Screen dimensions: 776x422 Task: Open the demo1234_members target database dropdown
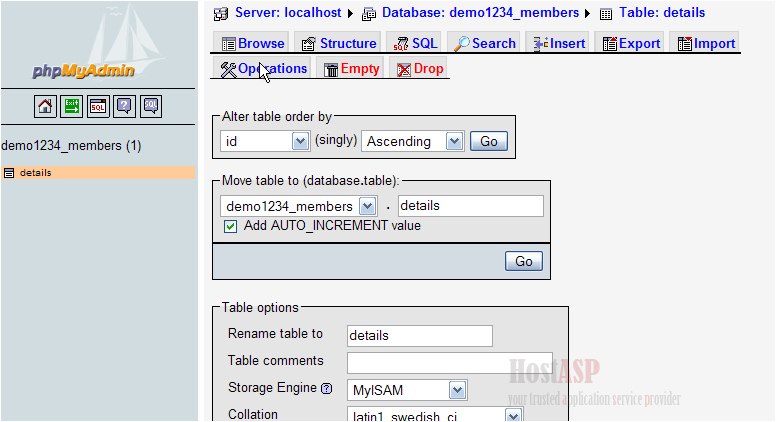pos(298,206)
